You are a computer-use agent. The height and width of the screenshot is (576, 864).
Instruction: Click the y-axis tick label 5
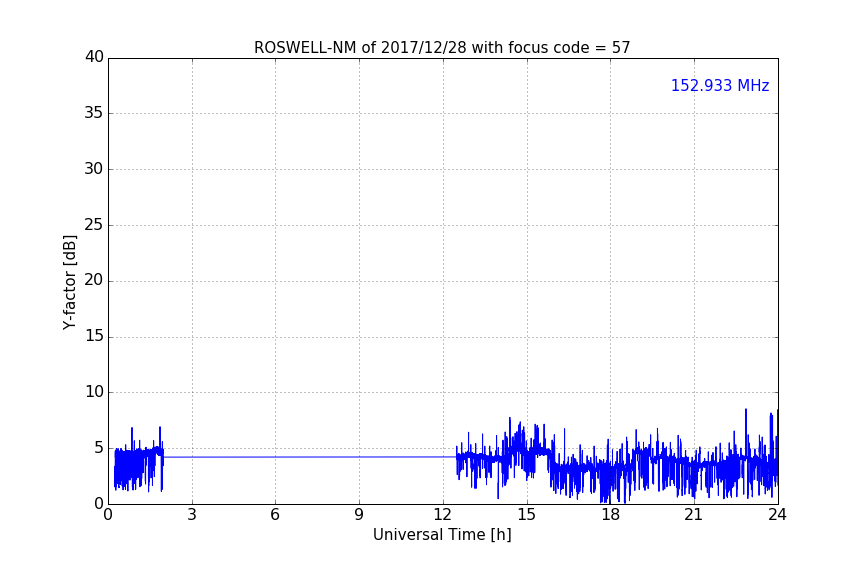(99, 448)
